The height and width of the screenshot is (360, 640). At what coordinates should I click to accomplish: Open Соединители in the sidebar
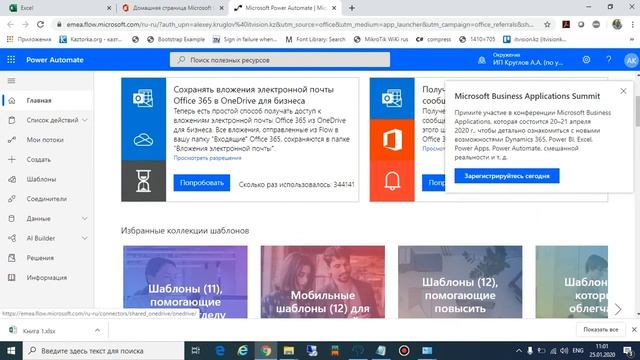[47, 199]
